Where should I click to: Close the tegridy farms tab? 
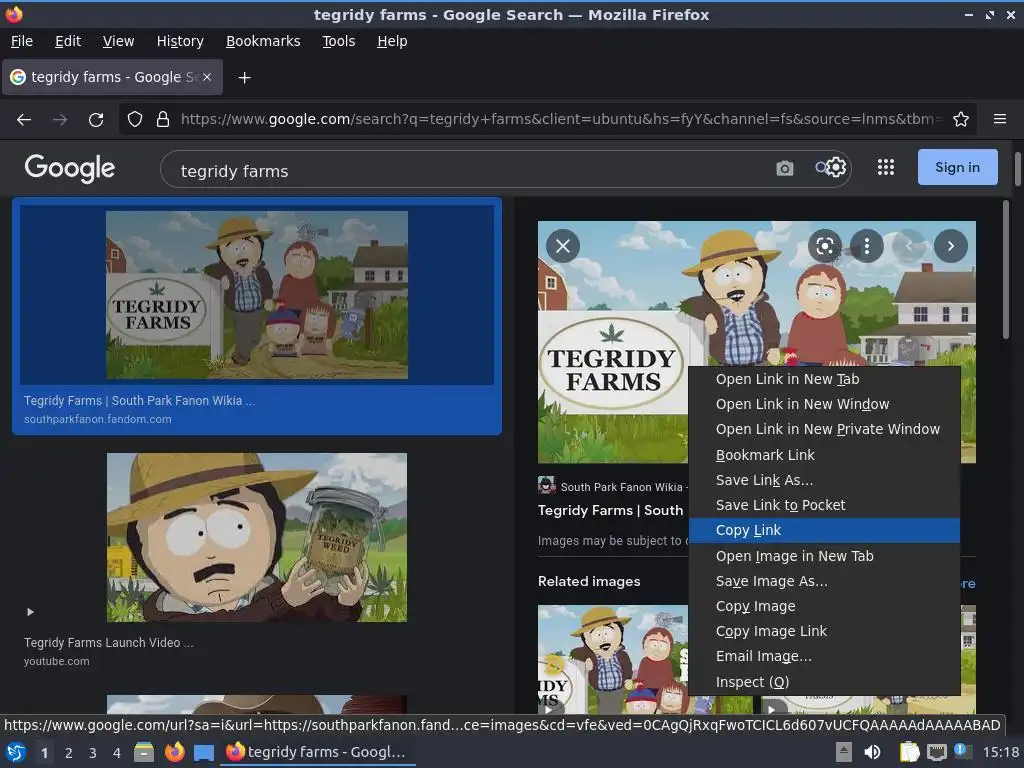tap(206, 77)
